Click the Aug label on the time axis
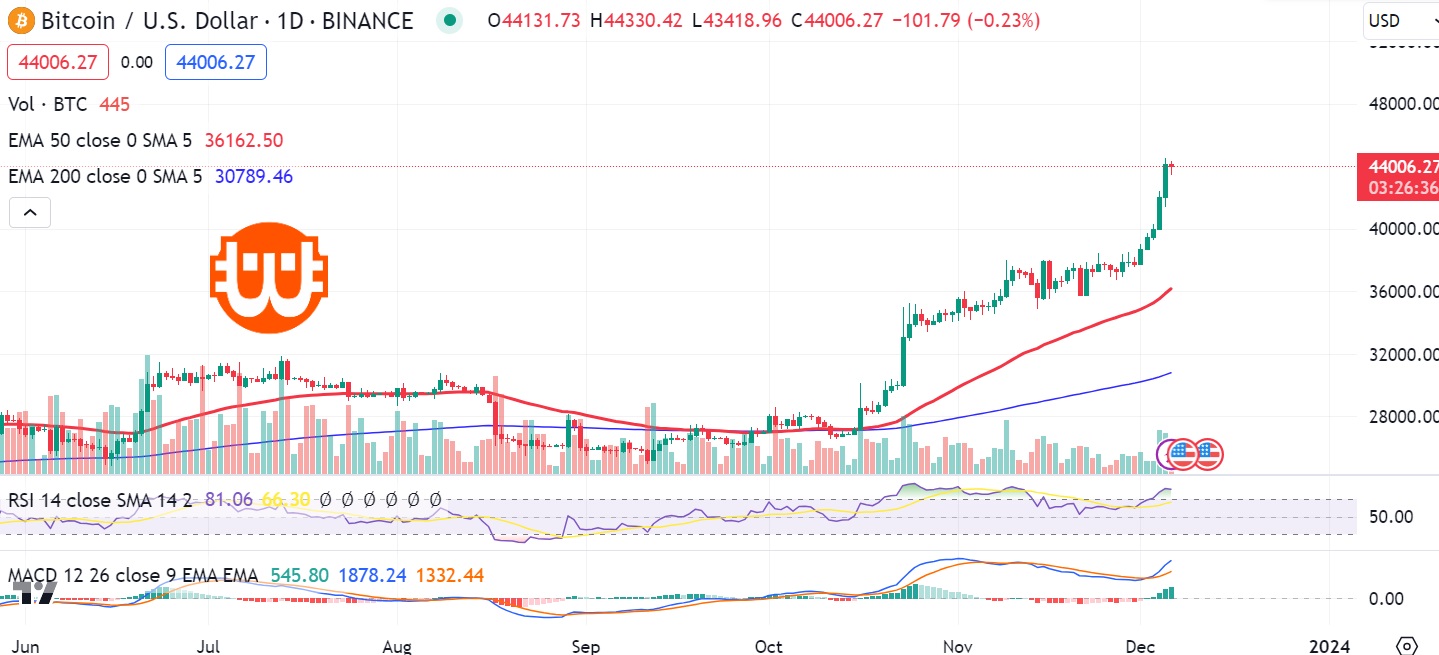 398,645
